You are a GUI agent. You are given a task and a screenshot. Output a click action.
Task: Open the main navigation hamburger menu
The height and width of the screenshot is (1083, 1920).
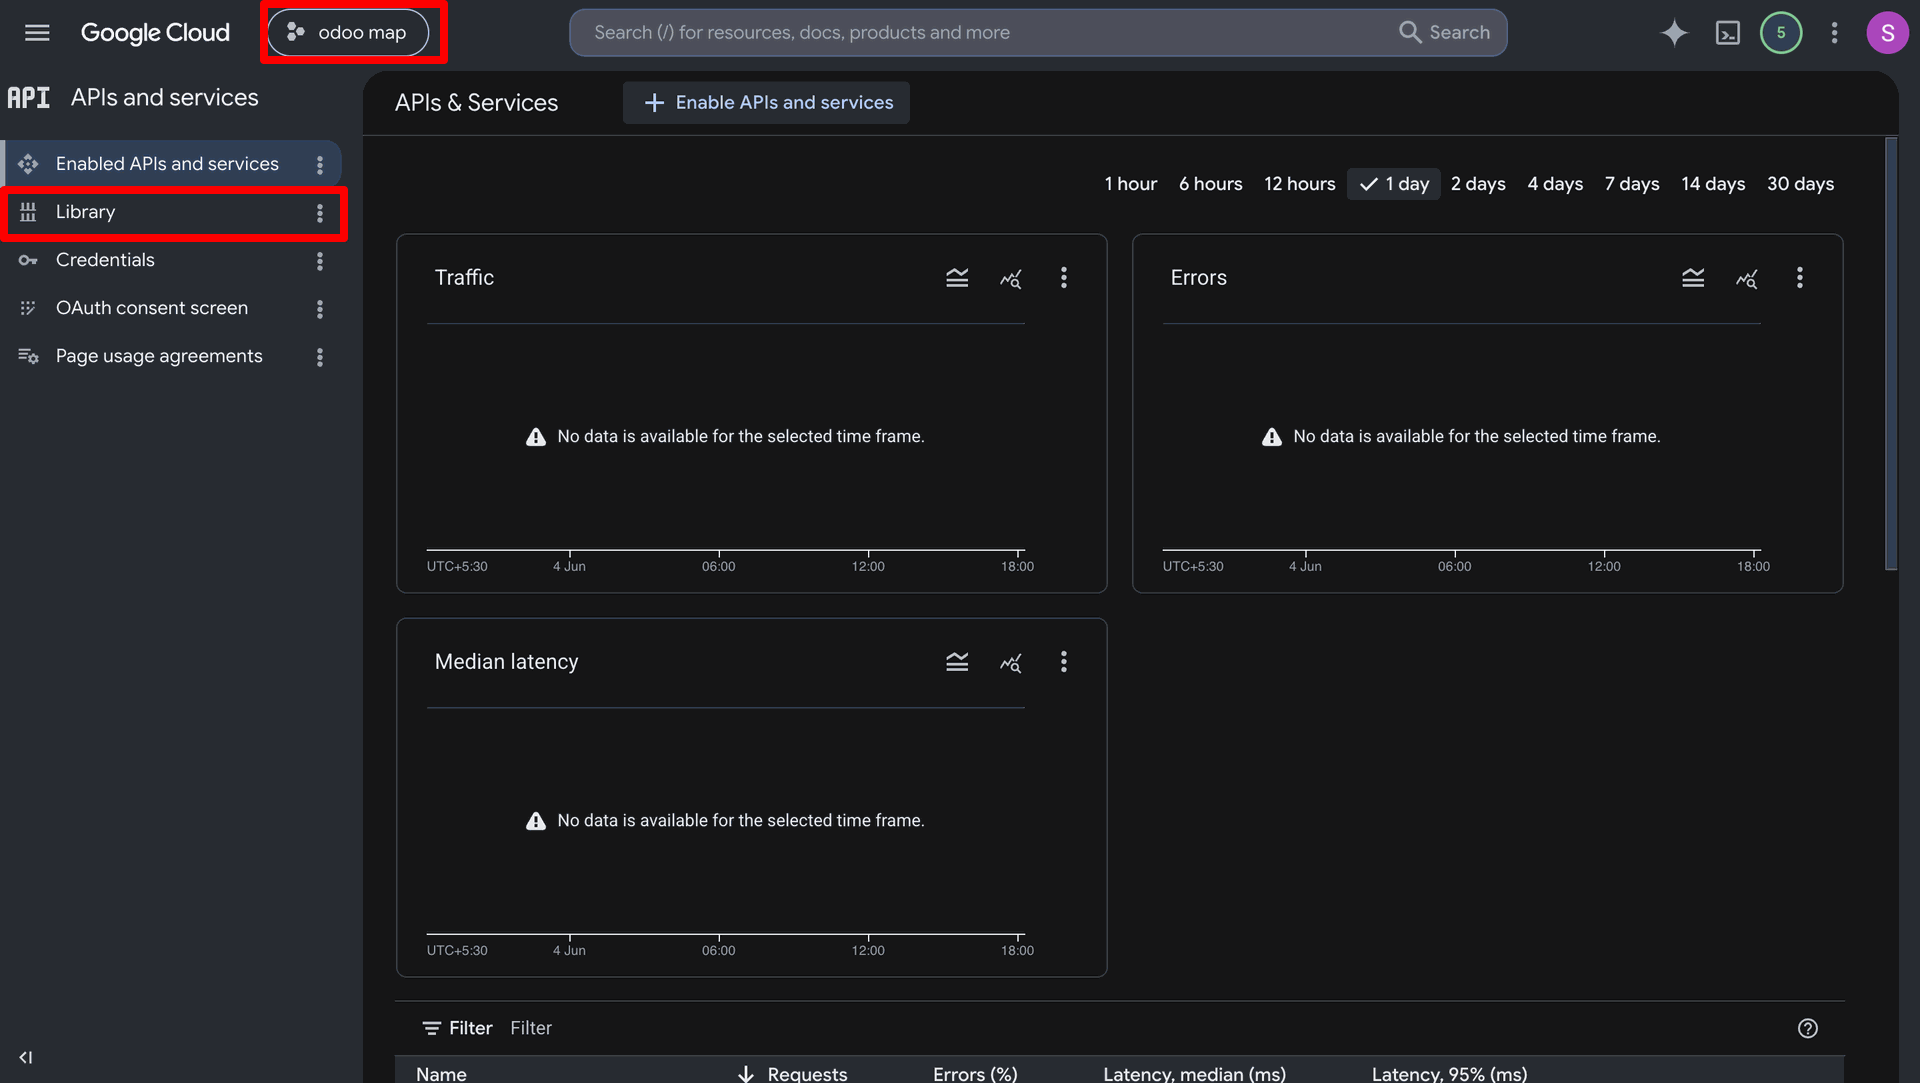37,33
